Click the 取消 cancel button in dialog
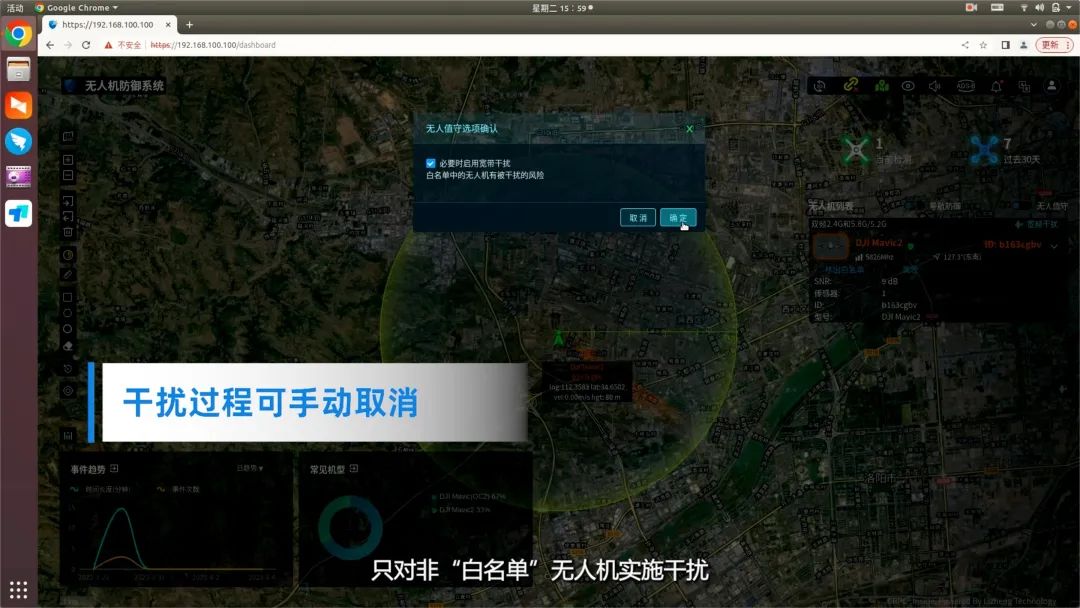The height and width of the screenshot is (608, 1080). point(637,218)
